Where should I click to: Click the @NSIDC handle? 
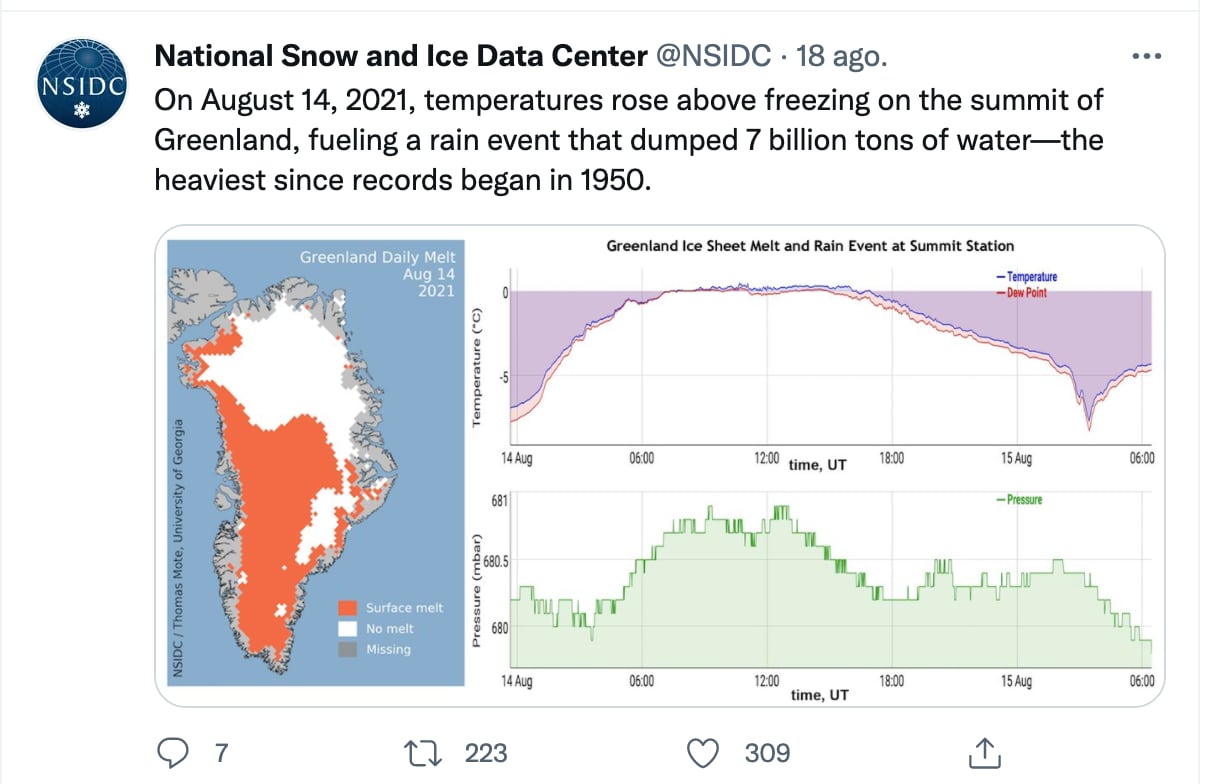tap(713, 57)
